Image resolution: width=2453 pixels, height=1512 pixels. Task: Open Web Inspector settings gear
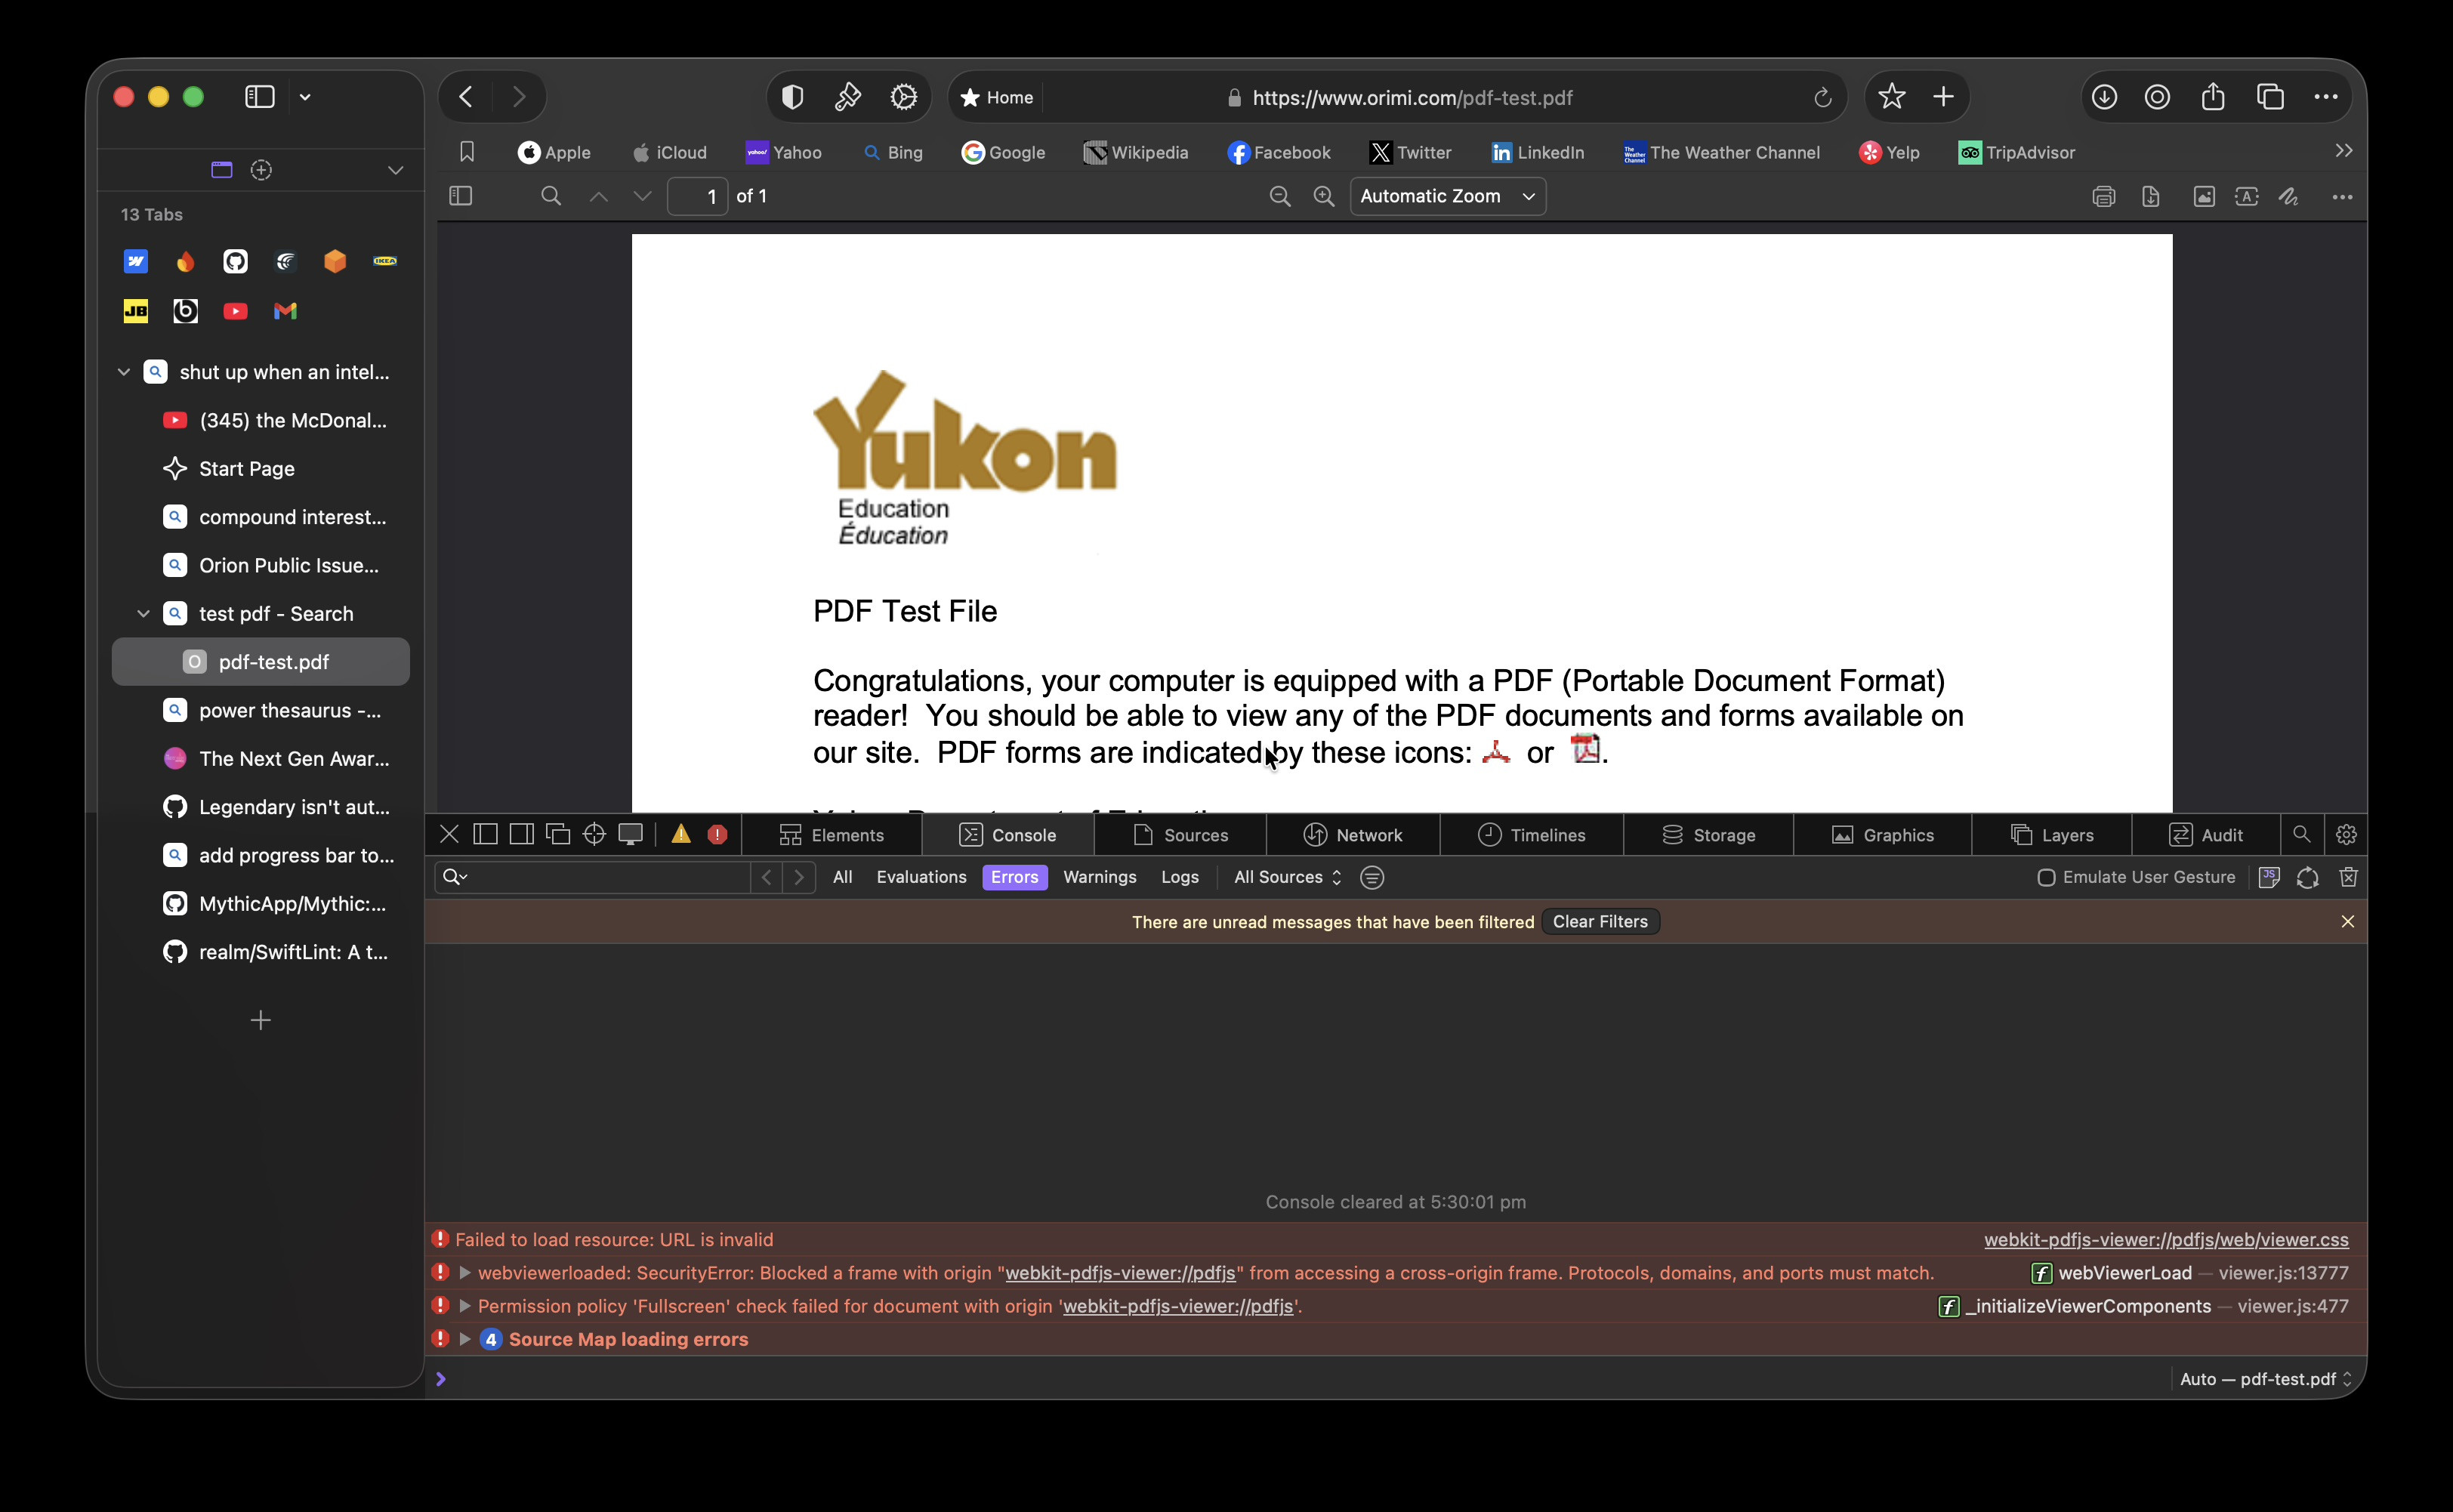2346,835
